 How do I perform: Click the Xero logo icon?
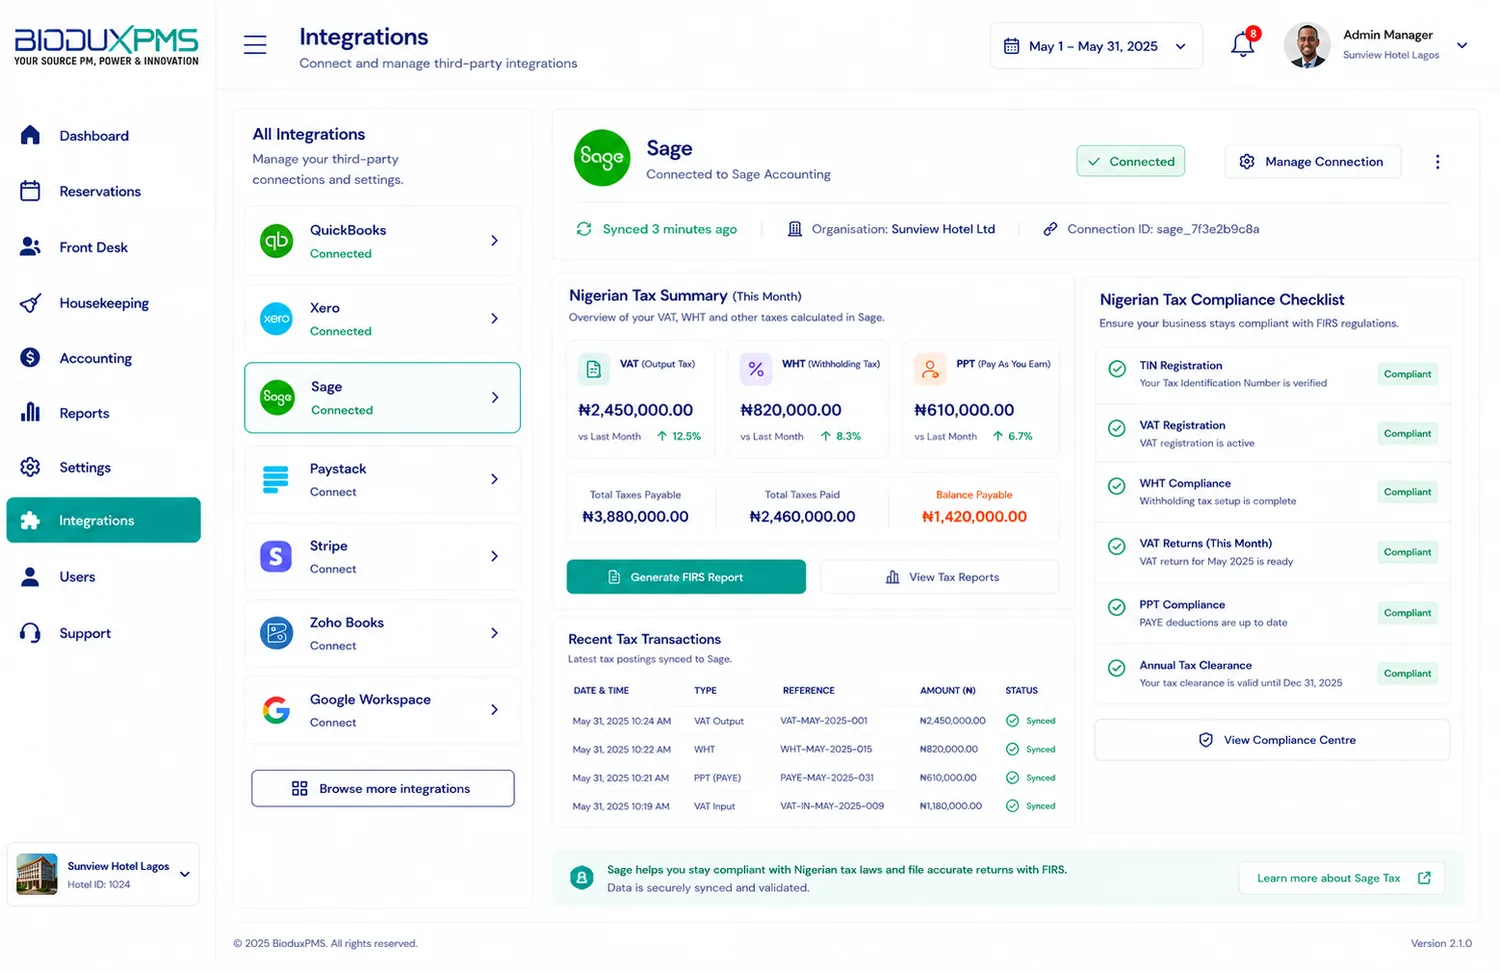277,319
